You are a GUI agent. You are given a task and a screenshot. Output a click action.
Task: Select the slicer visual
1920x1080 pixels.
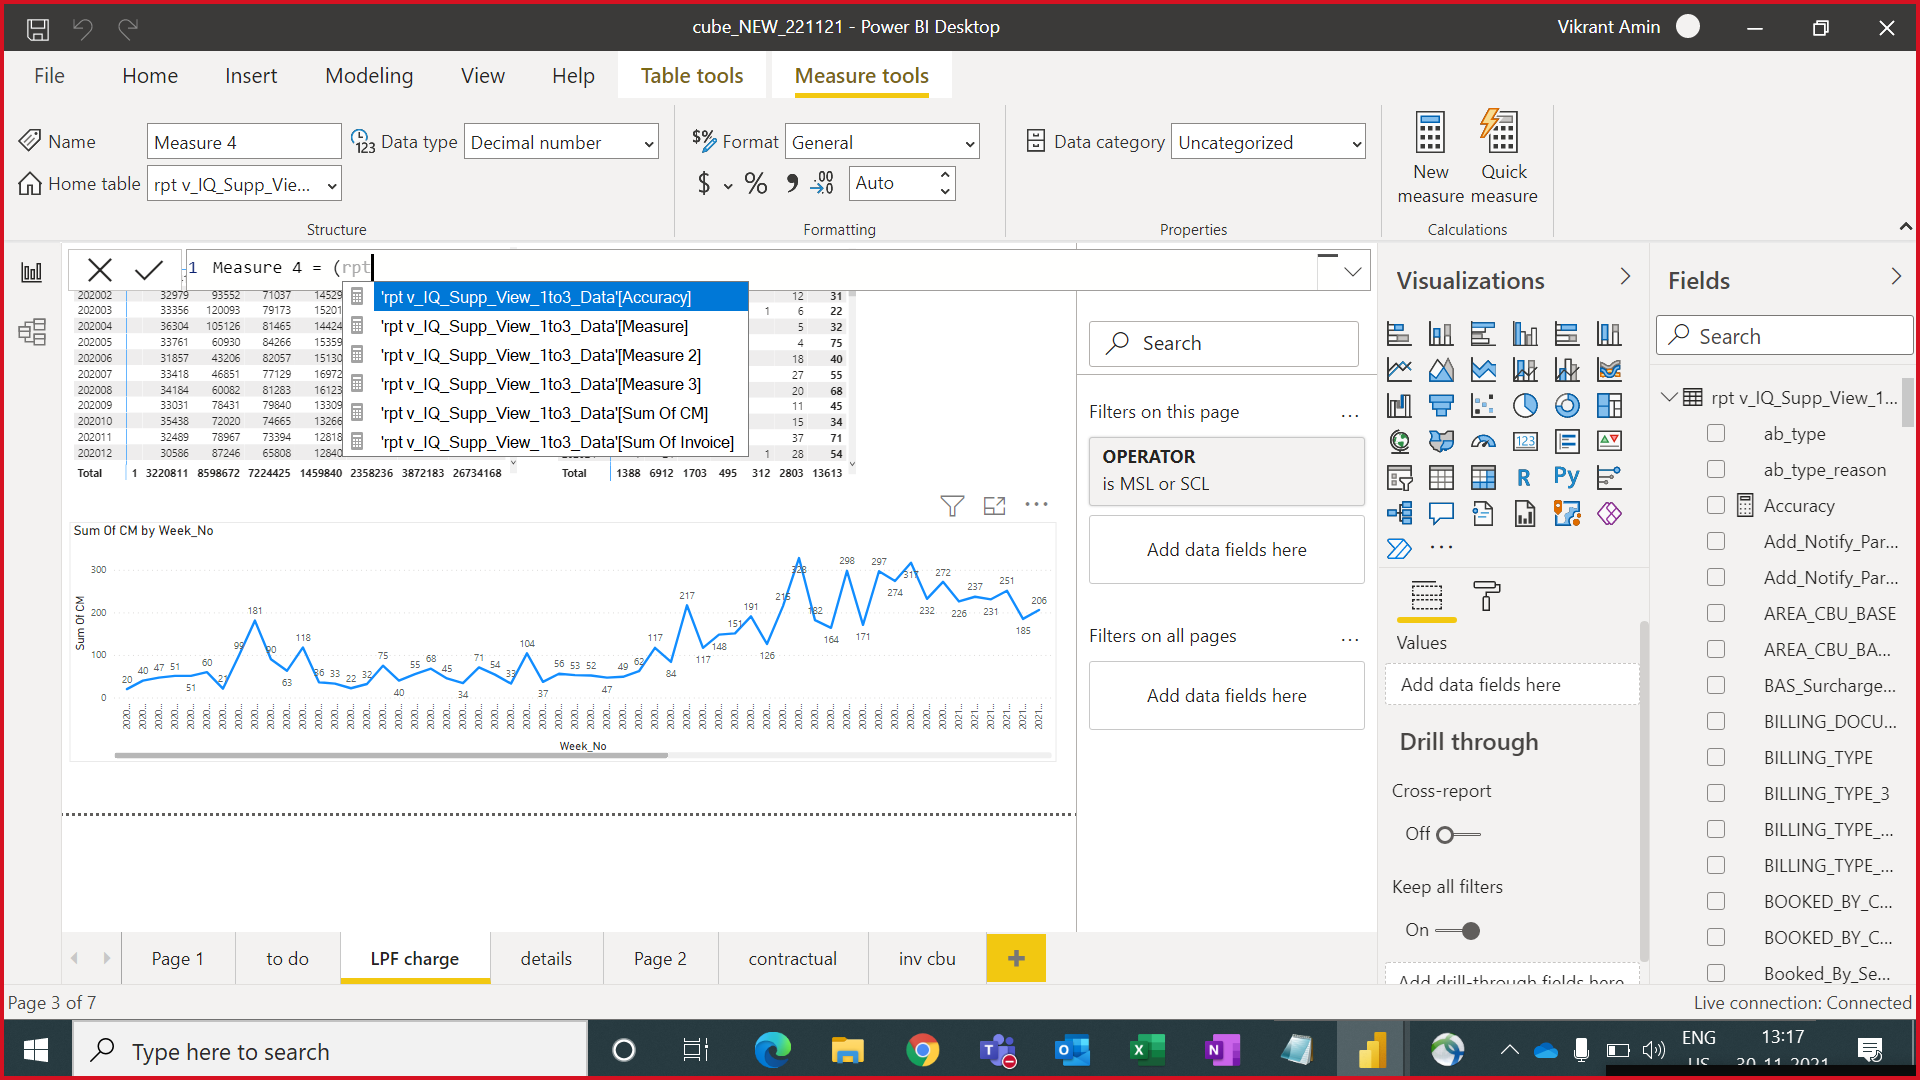(x=1399, y=478)
